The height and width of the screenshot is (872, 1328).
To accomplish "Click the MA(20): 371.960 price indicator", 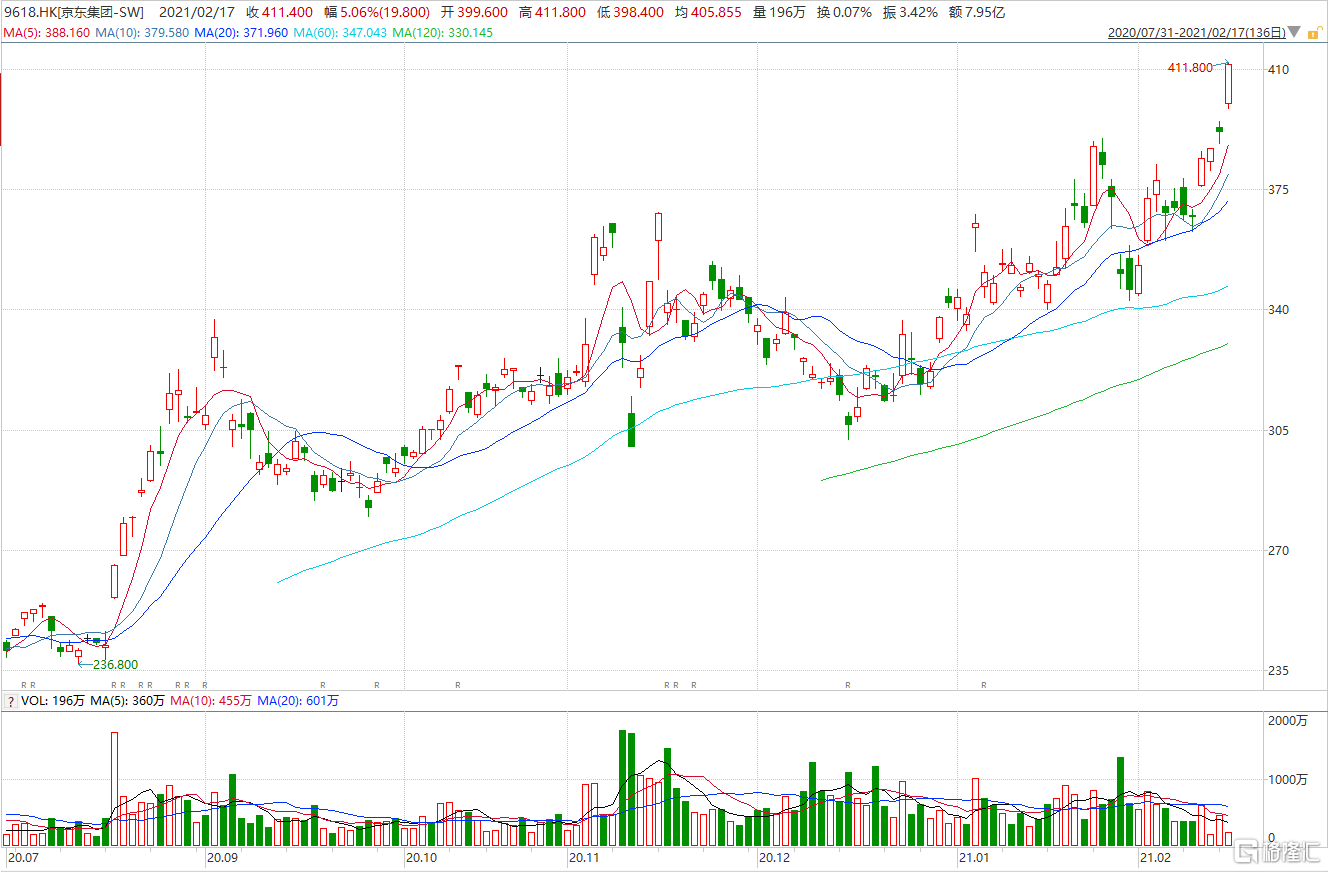I will [241, 33].
